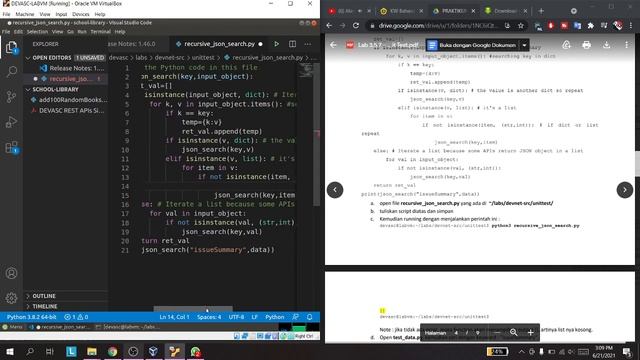This screenshot has width=640, height=360.
Task: Open the VS Code Selection menu
Action: pos(37,31)
